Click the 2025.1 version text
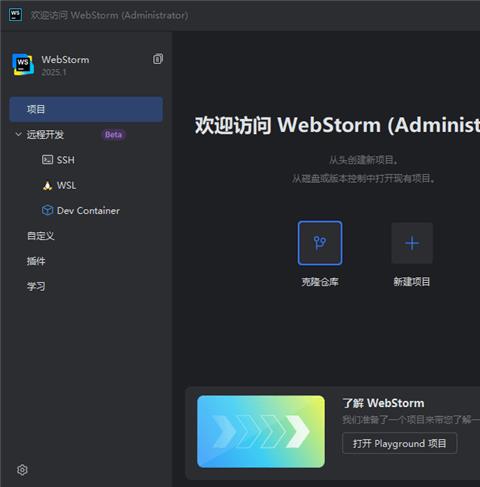480x487 pixels. [54, 72]
